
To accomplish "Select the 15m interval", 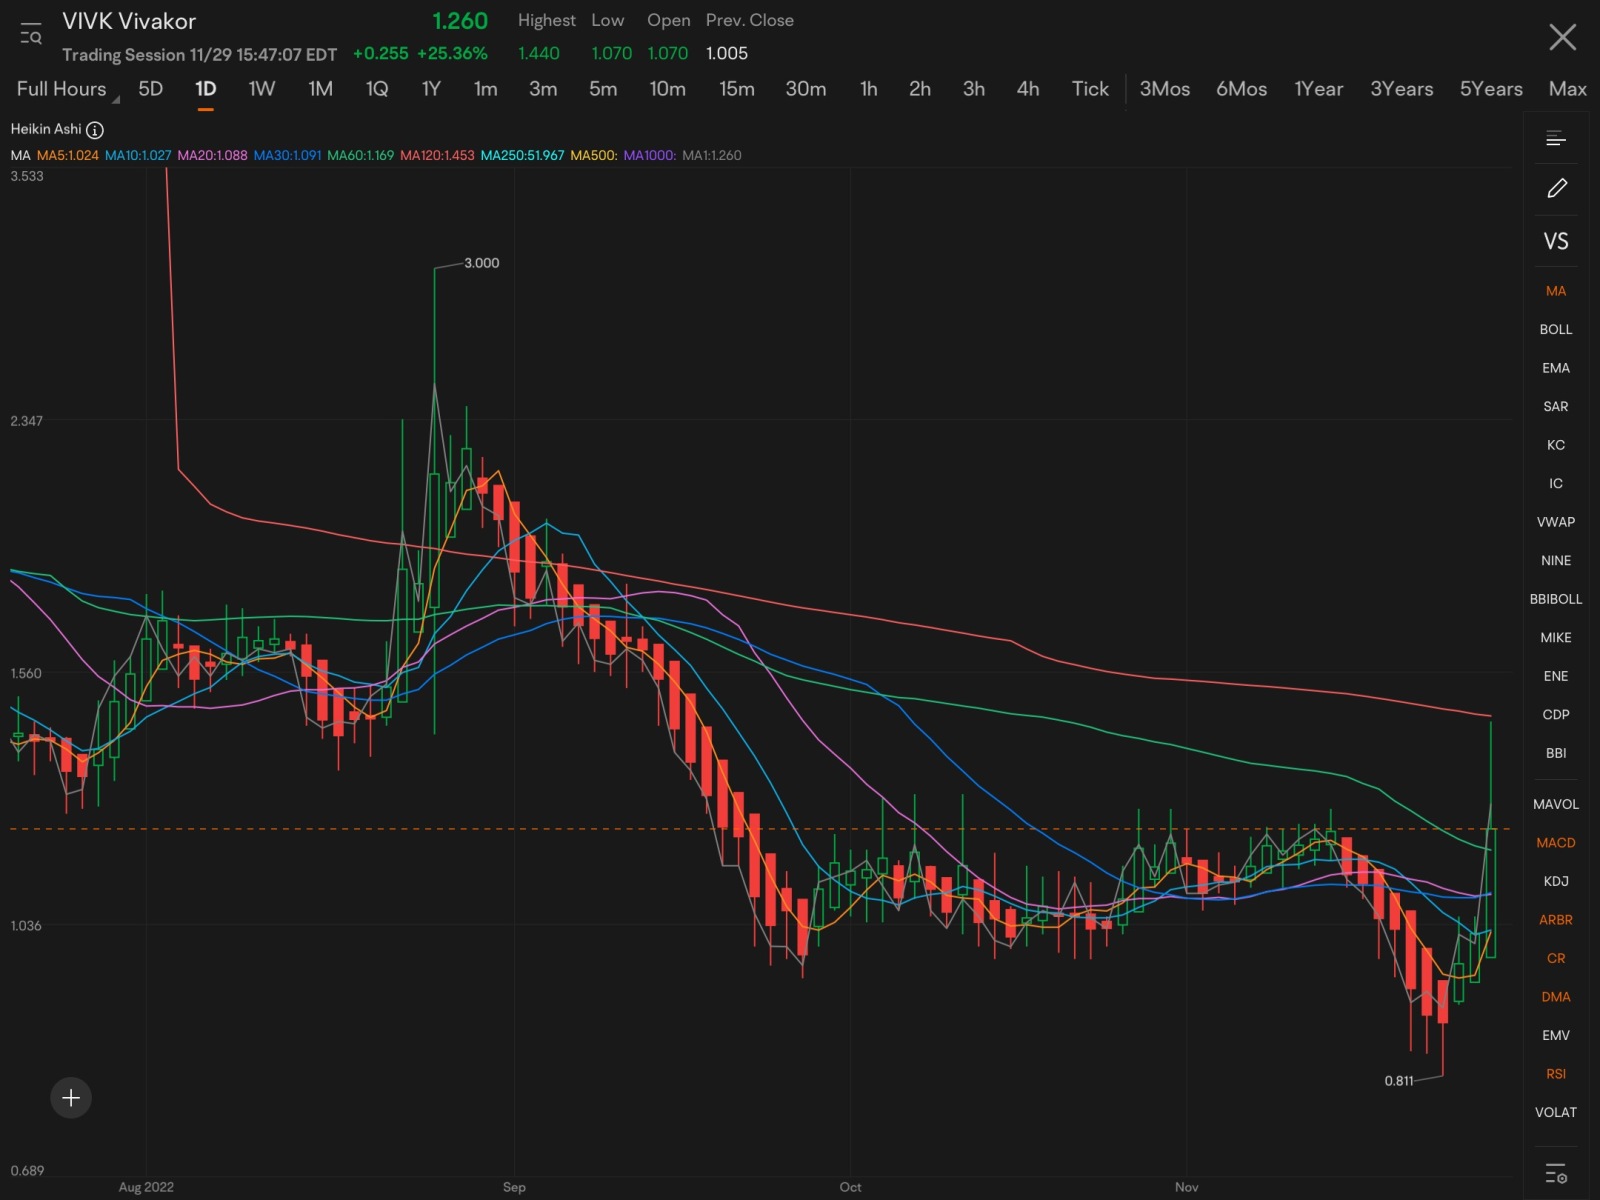I will click(x=736, y=89).
